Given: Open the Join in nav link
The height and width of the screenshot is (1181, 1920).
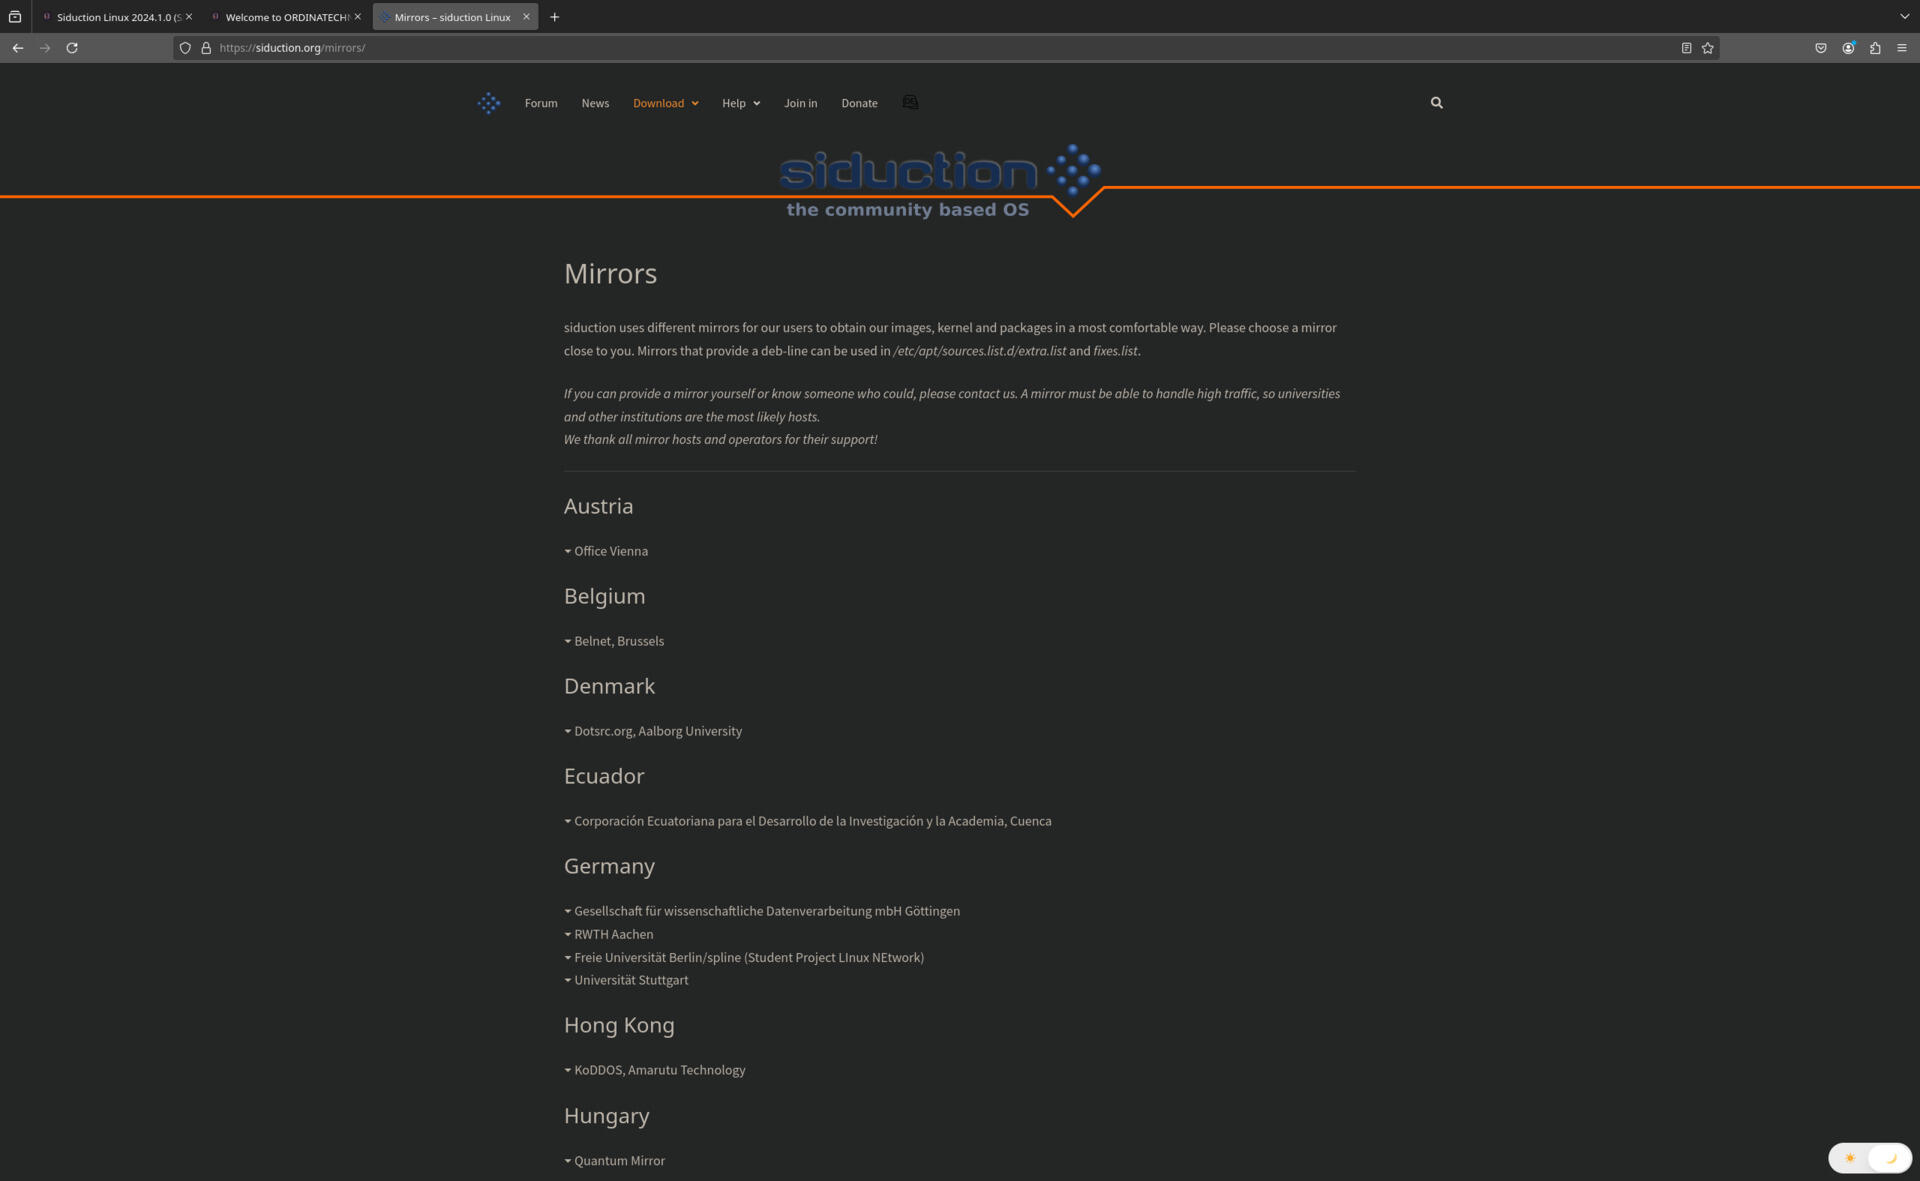Looking at the screenshot, I should click(800, 103).
